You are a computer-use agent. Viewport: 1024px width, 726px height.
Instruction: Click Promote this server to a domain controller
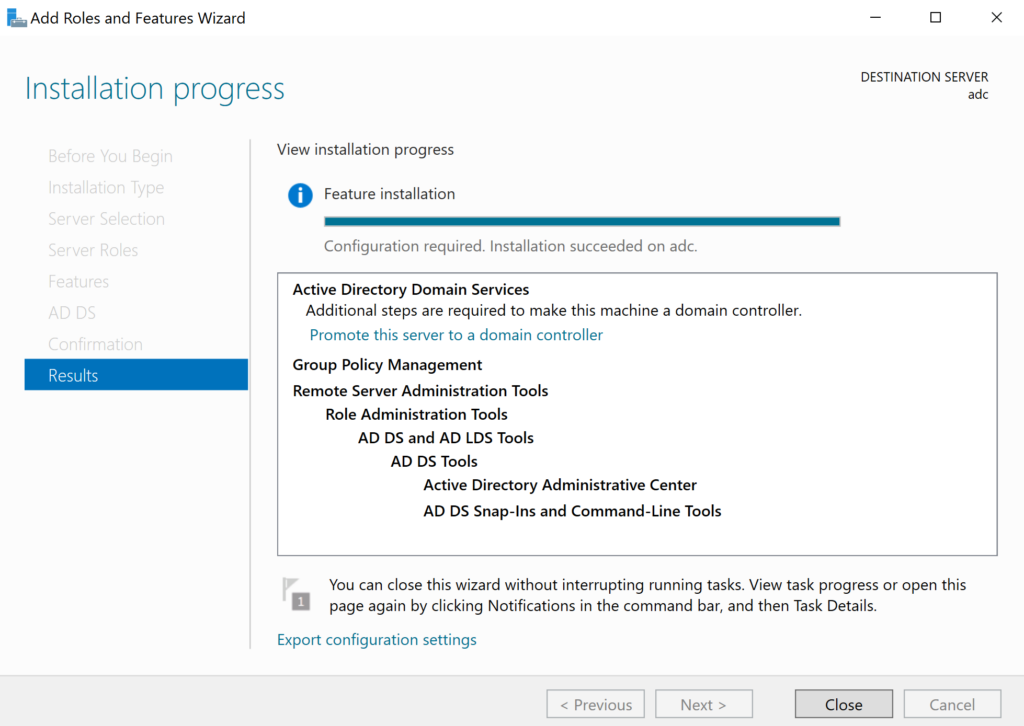[456, 335]
